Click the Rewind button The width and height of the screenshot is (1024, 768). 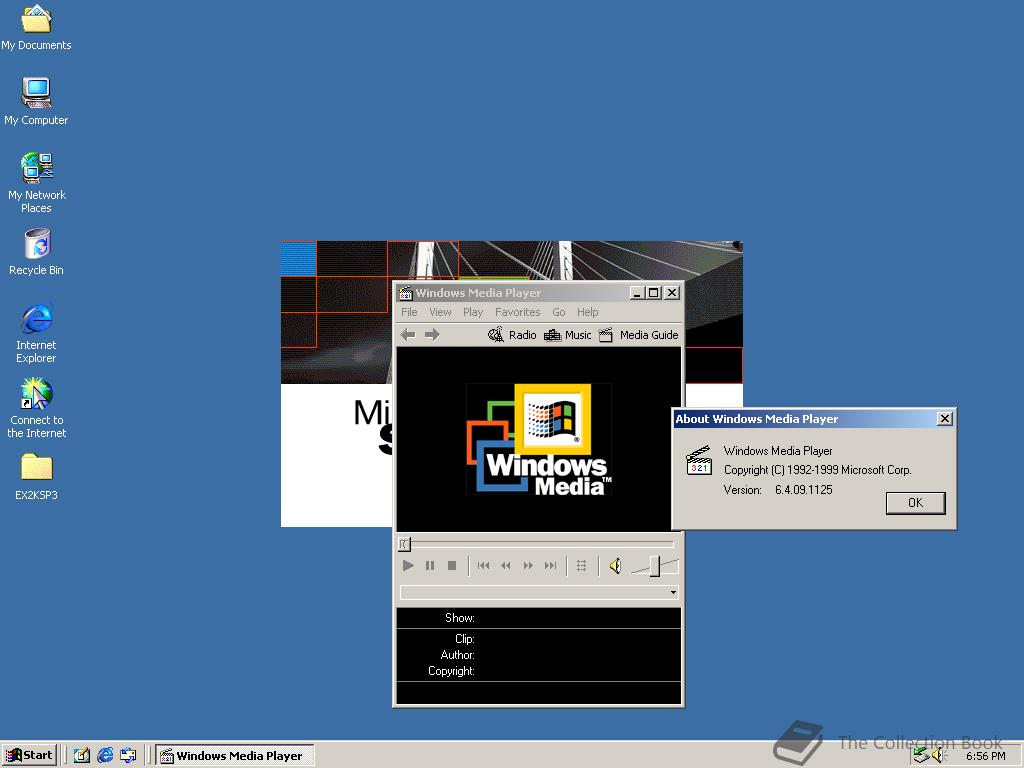coord(505,566)
